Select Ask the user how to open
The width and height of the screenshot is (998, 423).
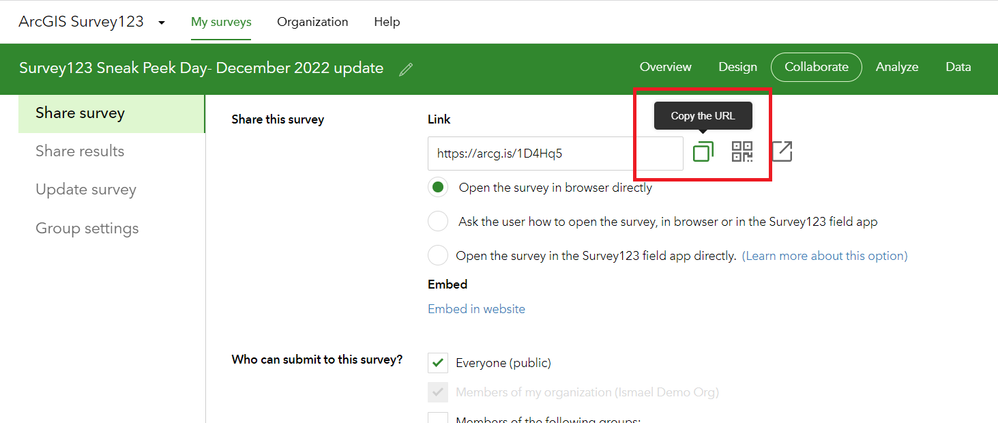click(x=437, y=221)
